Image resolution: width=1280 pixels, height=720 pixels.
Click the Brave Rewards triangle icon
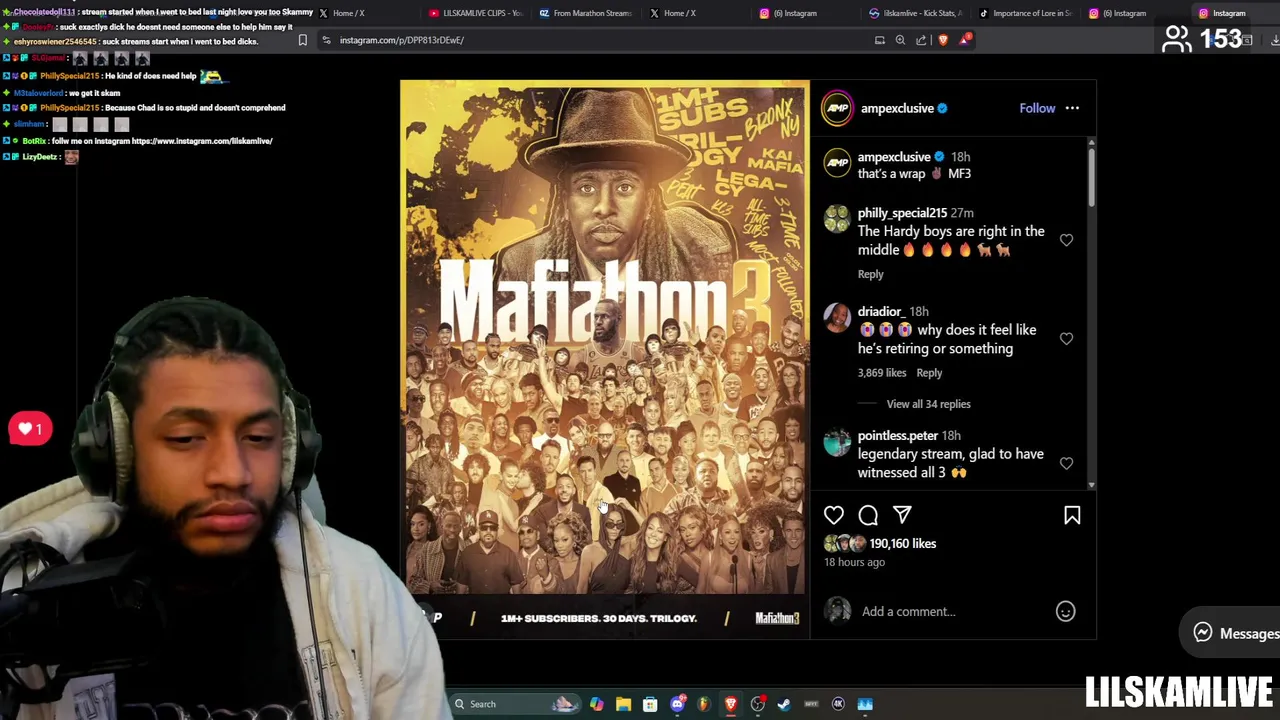click(x=964, y=40)
